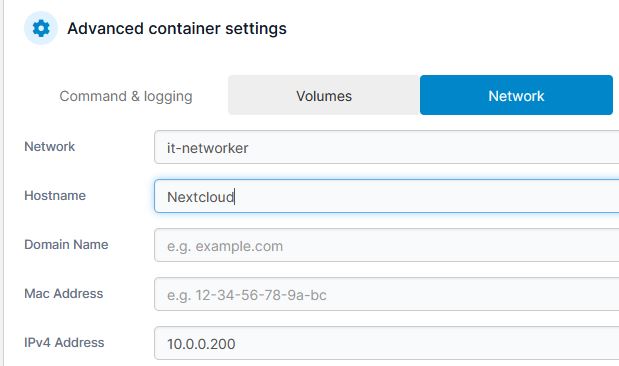Screen dimensions: 619x366
Task: Click the e.g. 12-34-56-78-9a-bc placeholder text
Action: click(x=247, y=295)
